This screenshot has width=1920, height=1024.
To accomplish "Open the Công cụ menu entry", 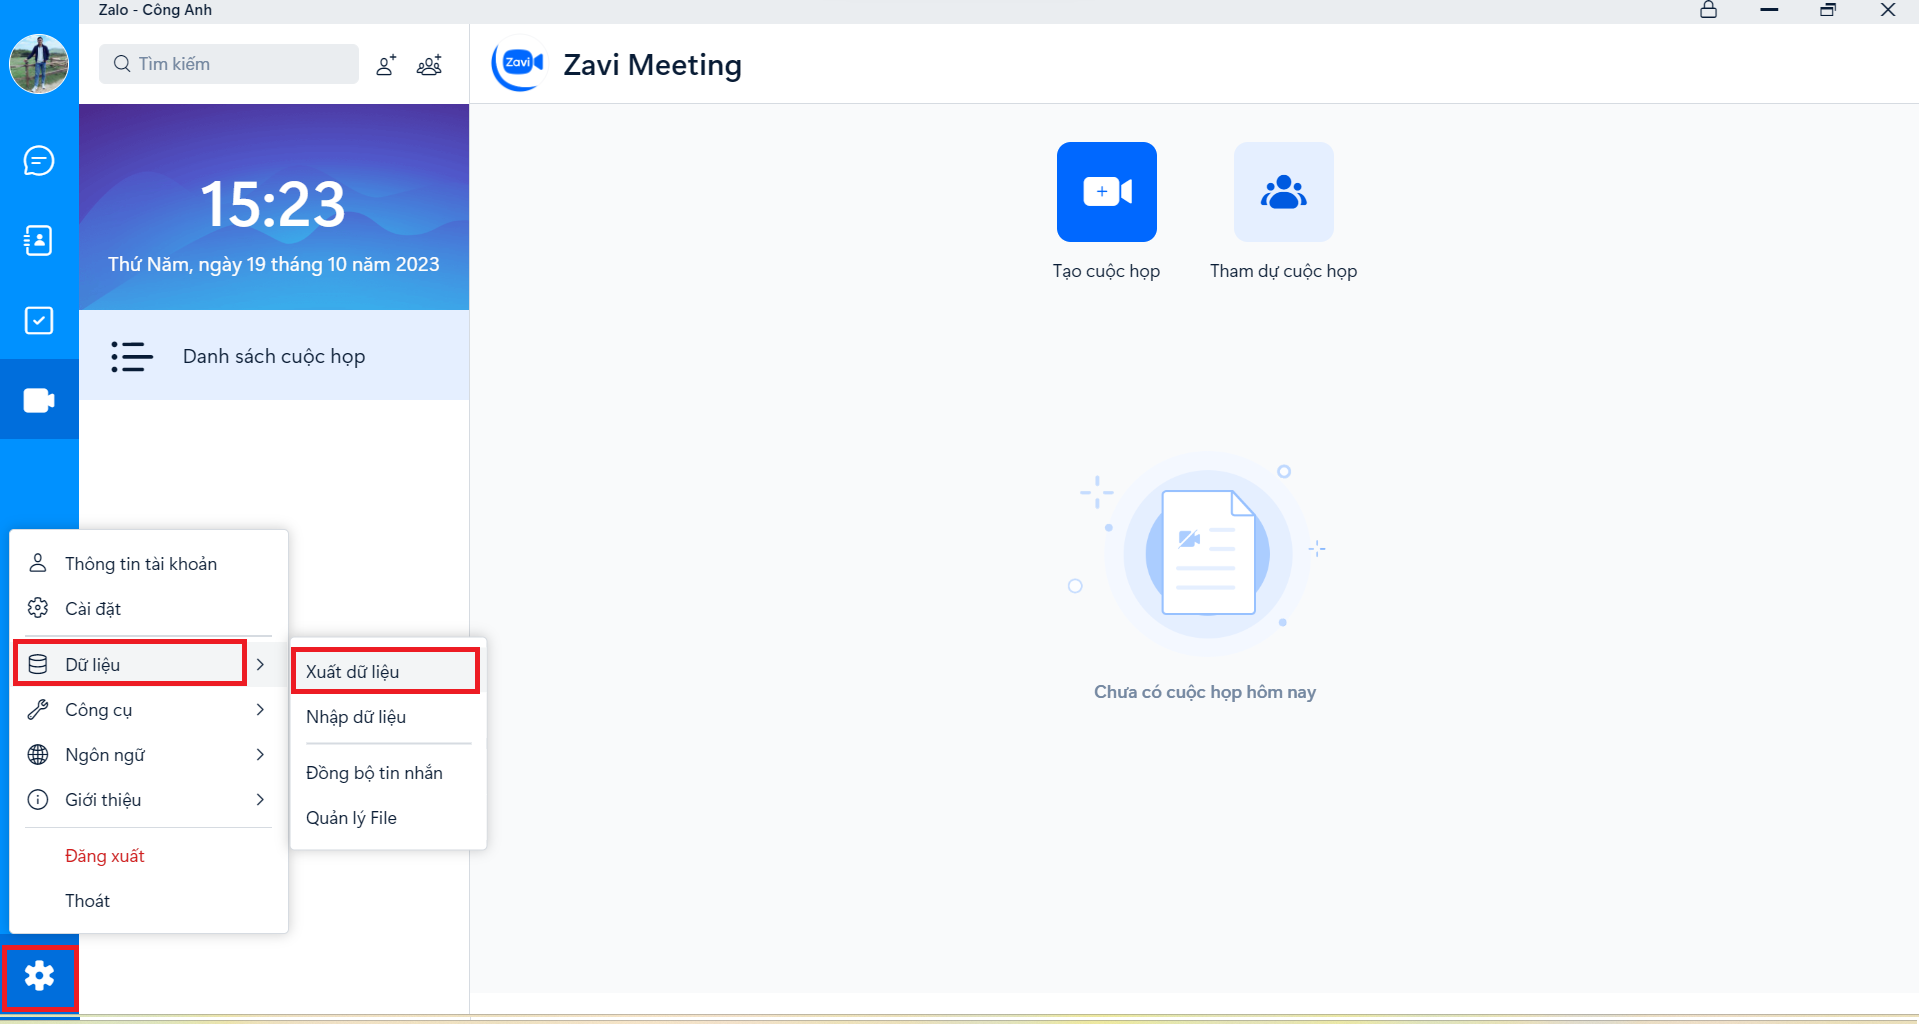I will click(x=149, y=710).
